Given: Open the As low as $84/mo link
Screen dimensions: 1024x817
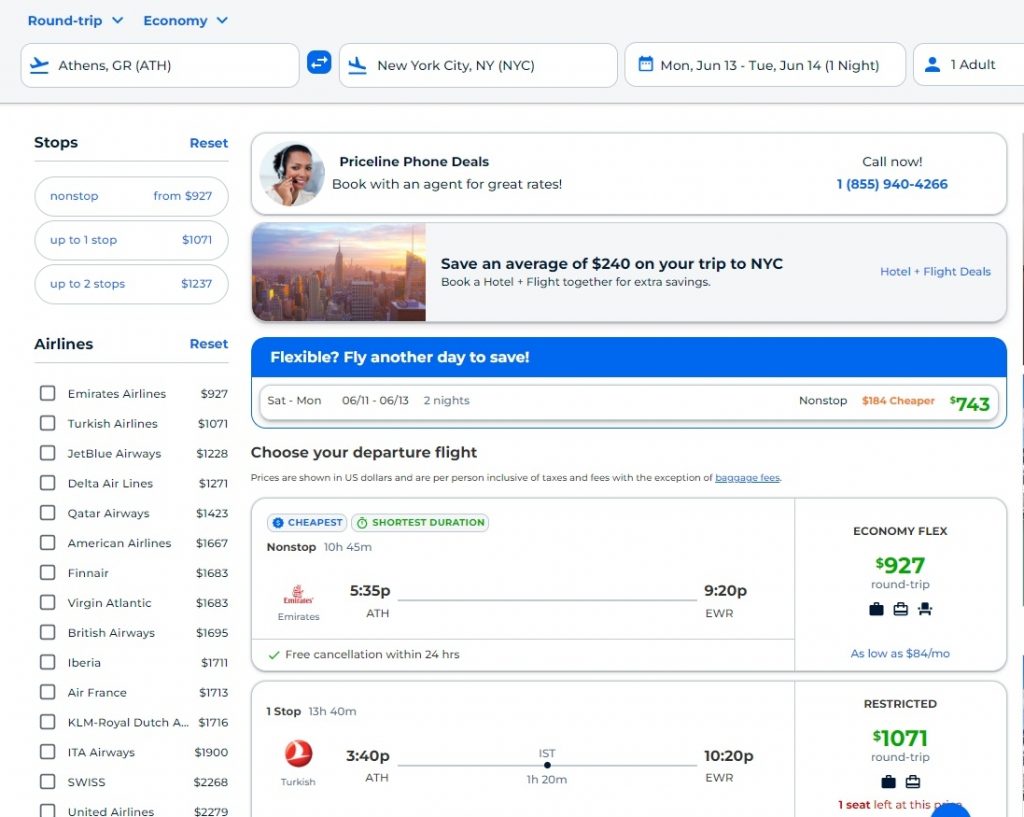Looking at the screenshot, I should pos(900,653).
